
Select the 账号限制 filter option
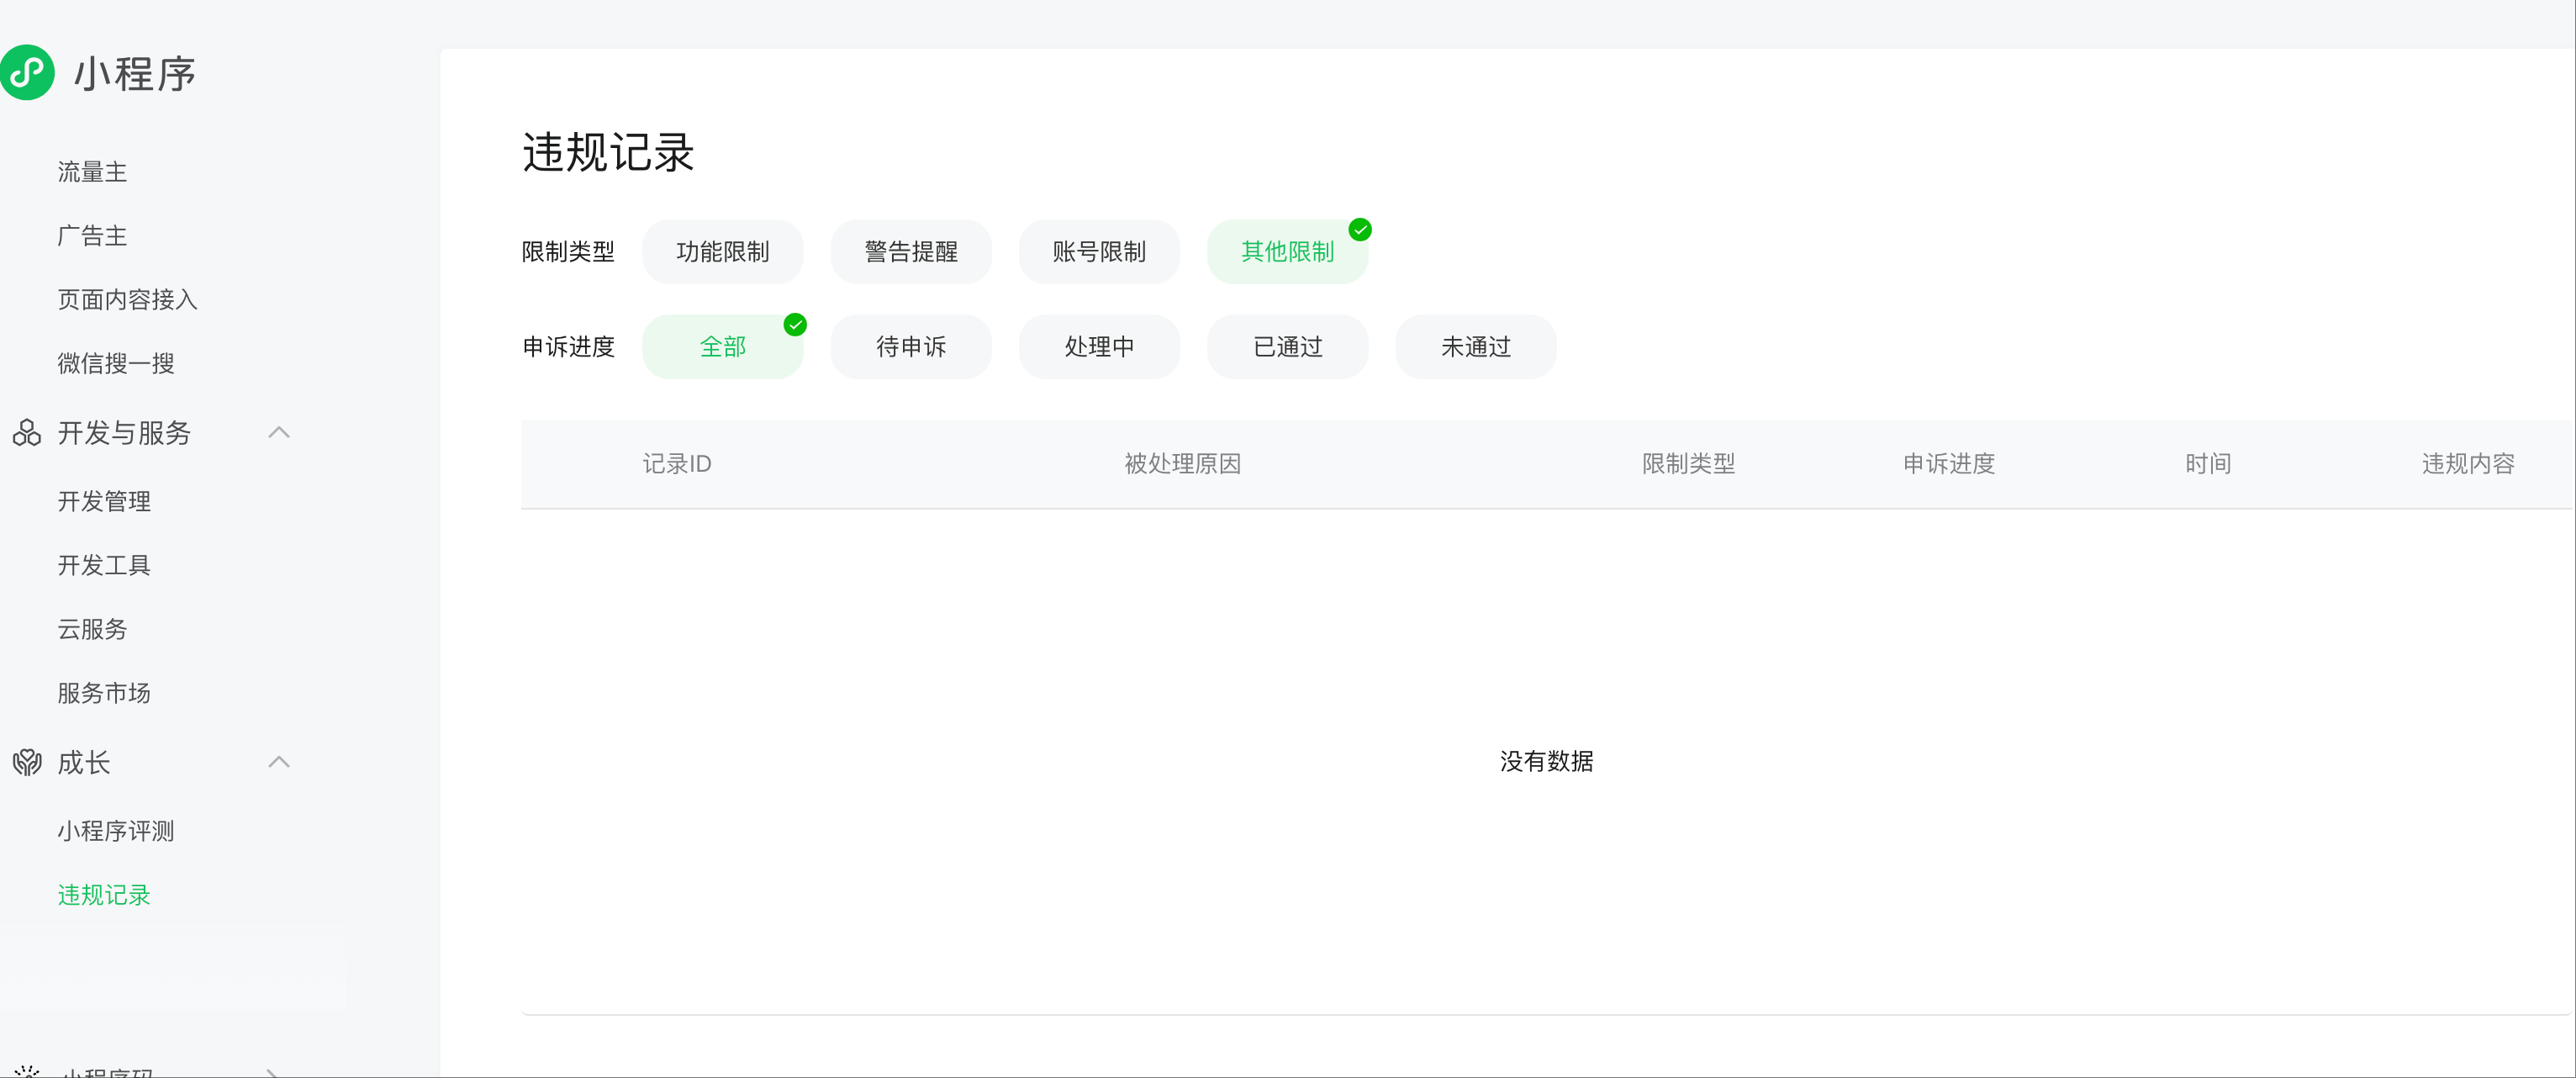(x=1098, y=252)
